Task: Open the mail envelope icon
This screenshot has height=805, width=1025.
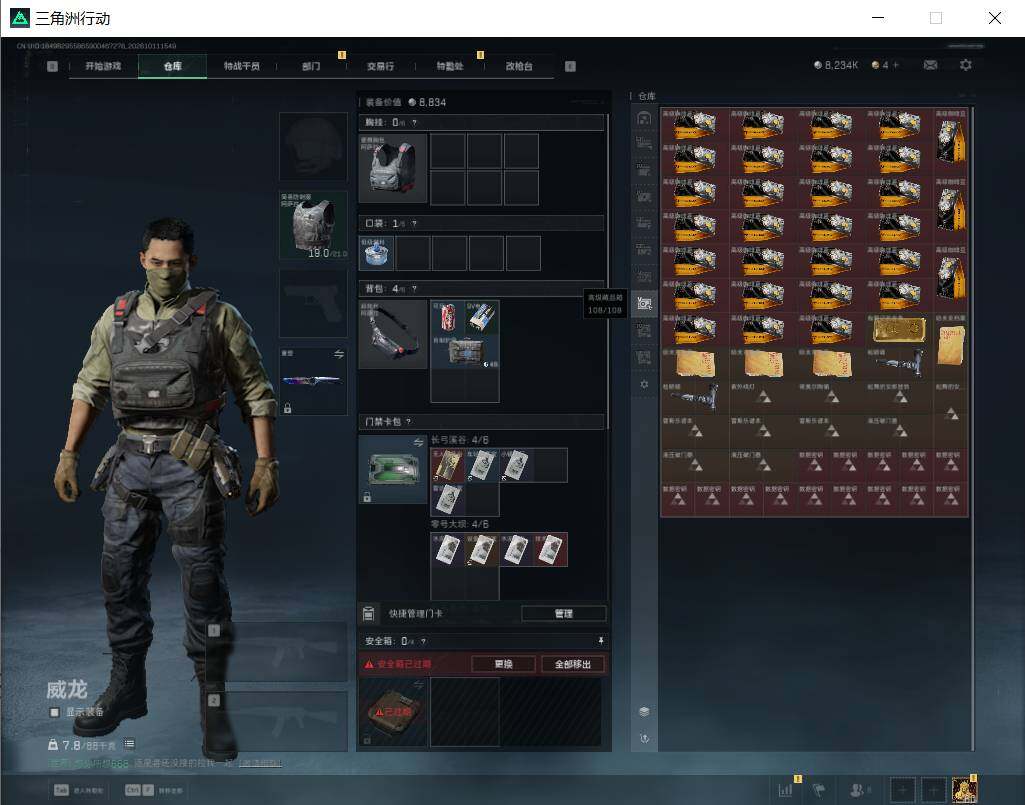Action: [930, 65]
